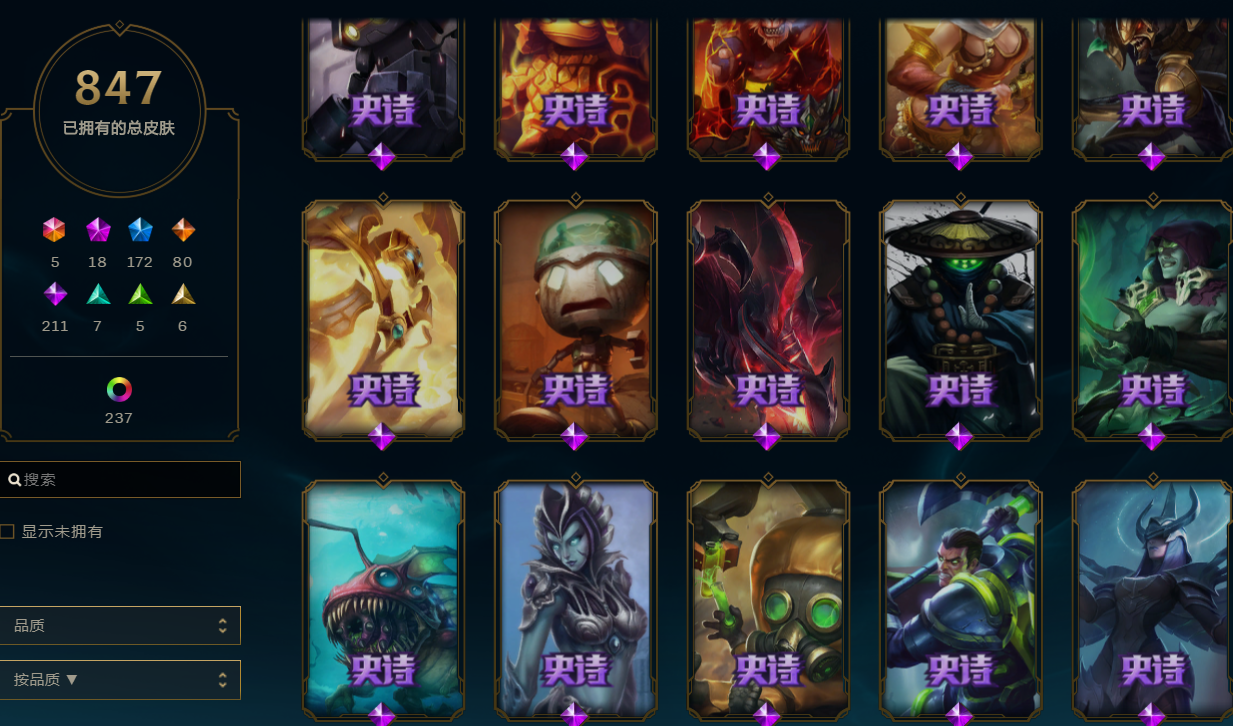The height and width of the screenshot is (726, 1233).
Task: Click the golden armored skin card
Action: pos(383,319)
